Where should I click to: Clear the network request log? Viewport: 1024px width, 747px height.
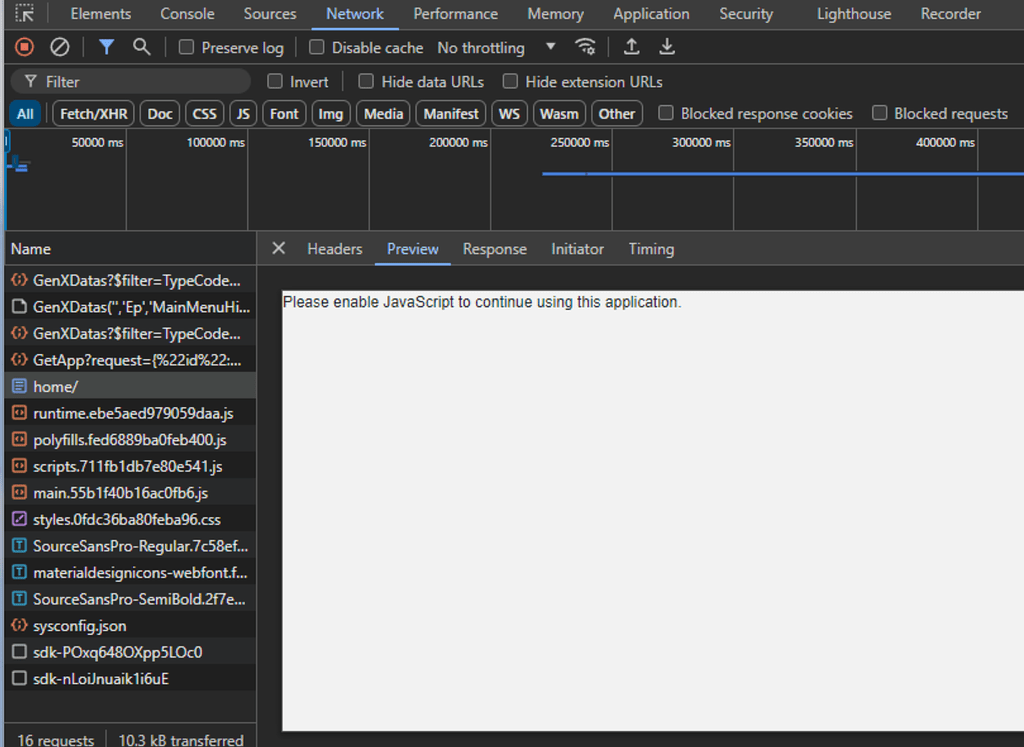click(58, 47)
